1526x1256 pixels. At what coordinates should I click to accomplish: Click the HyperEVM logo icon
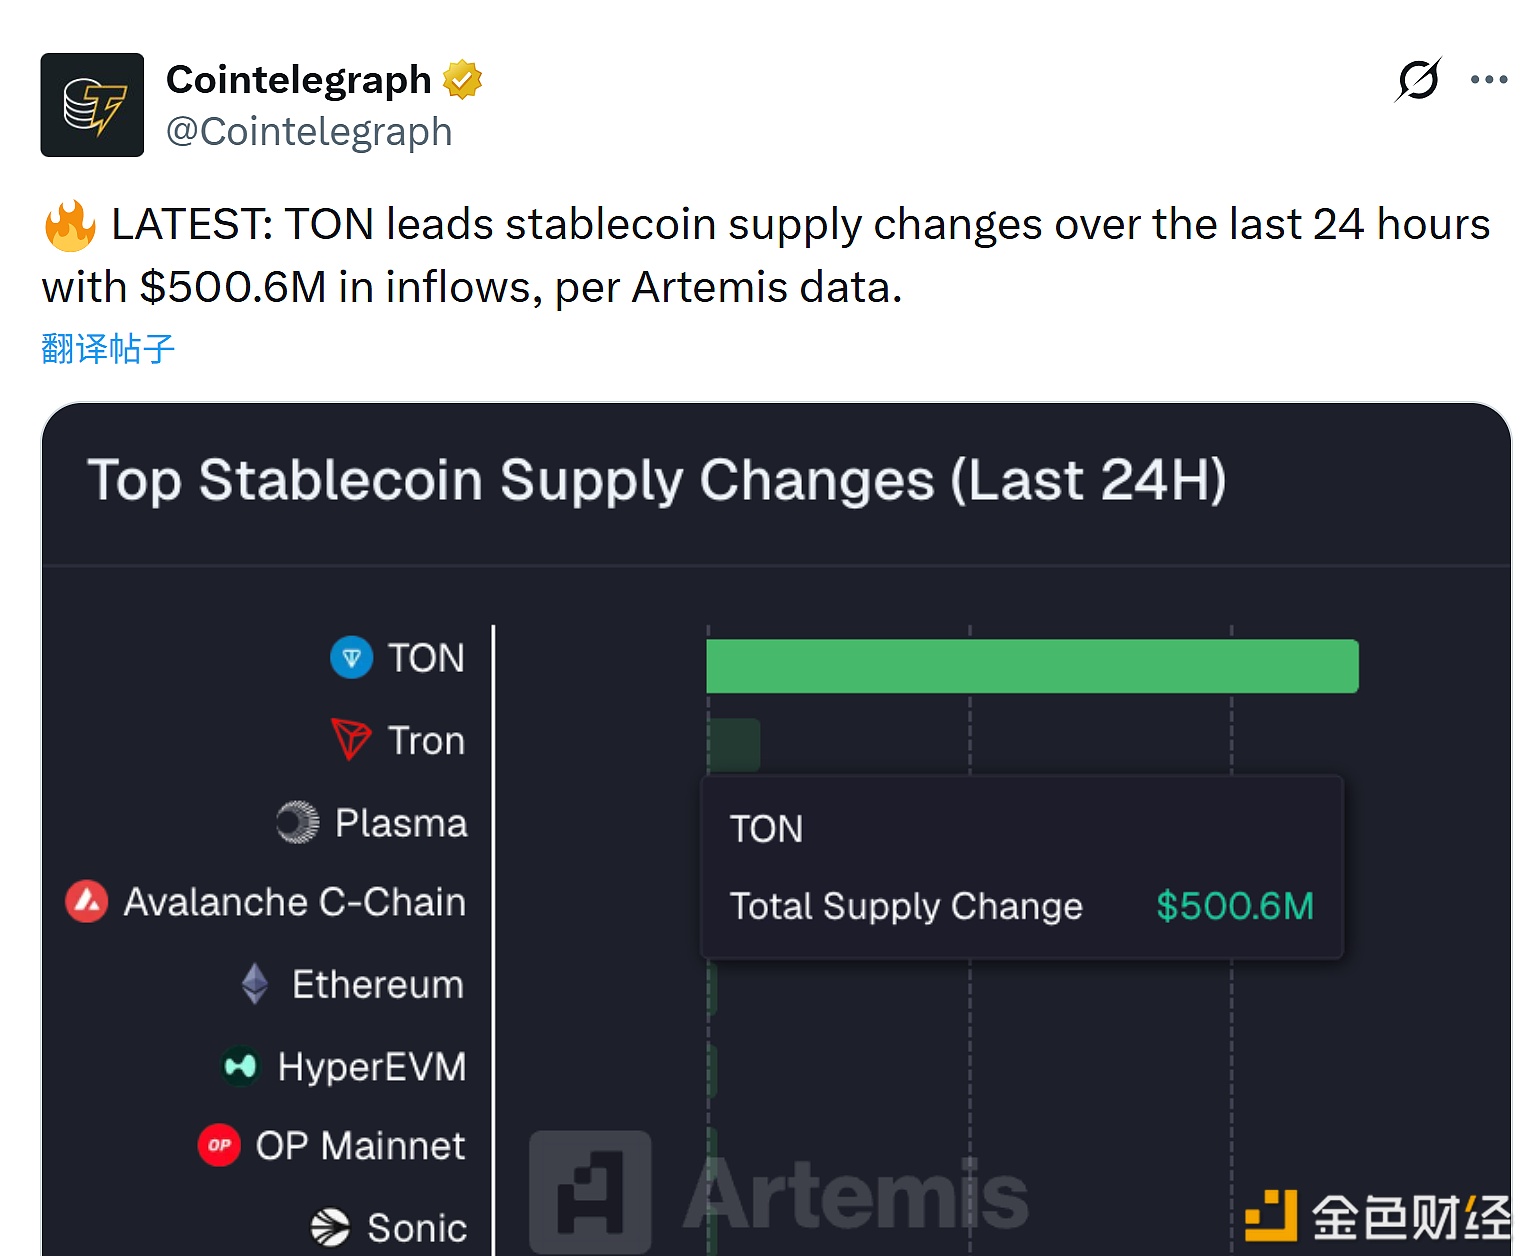[240, 1066]
